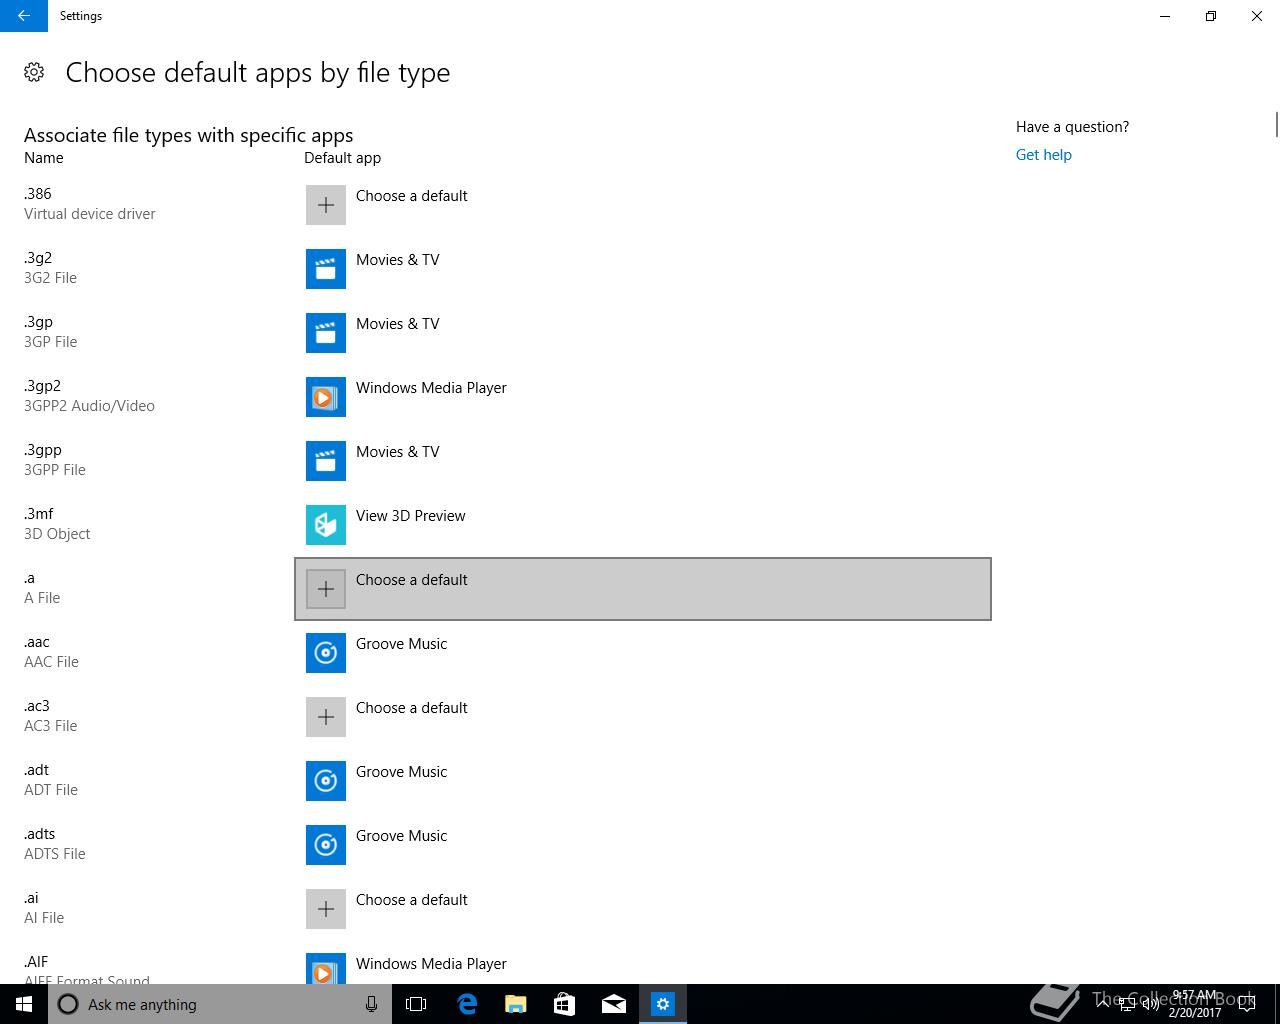Click the Default app column header
1280x1024 pixels.
342,158
